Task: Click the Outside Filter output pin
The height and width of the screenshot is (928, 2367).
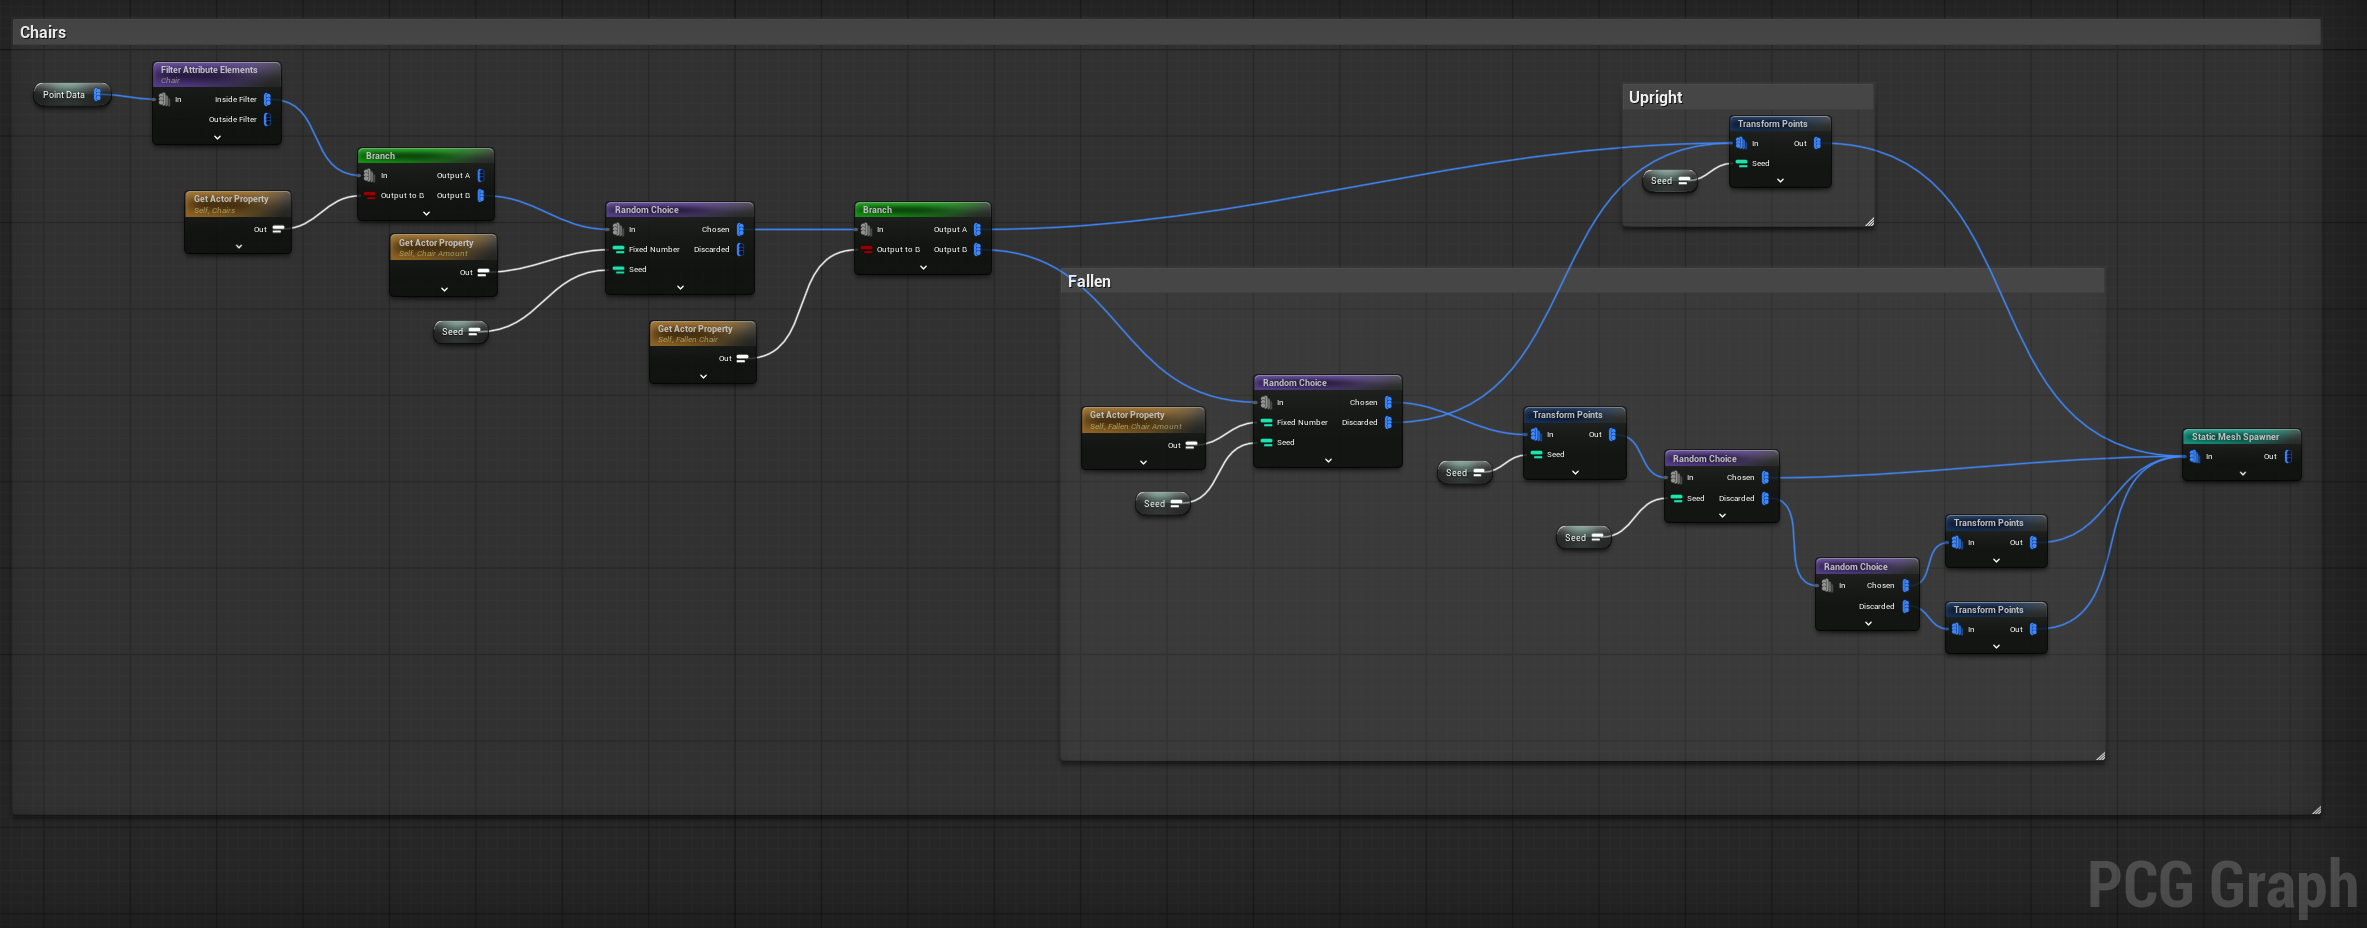Action: click(267, 119)
